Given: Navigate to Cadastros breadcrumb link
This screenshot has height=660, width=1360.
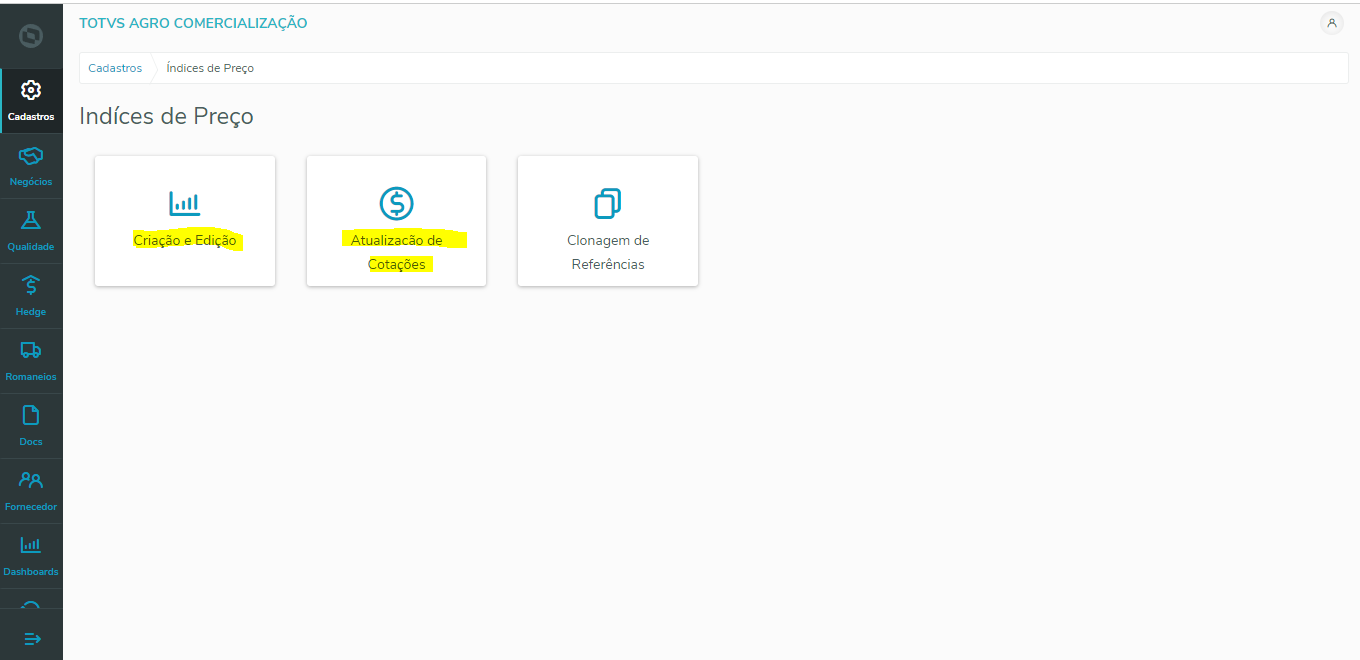Looking at the screenshot, I should (115, 68).
